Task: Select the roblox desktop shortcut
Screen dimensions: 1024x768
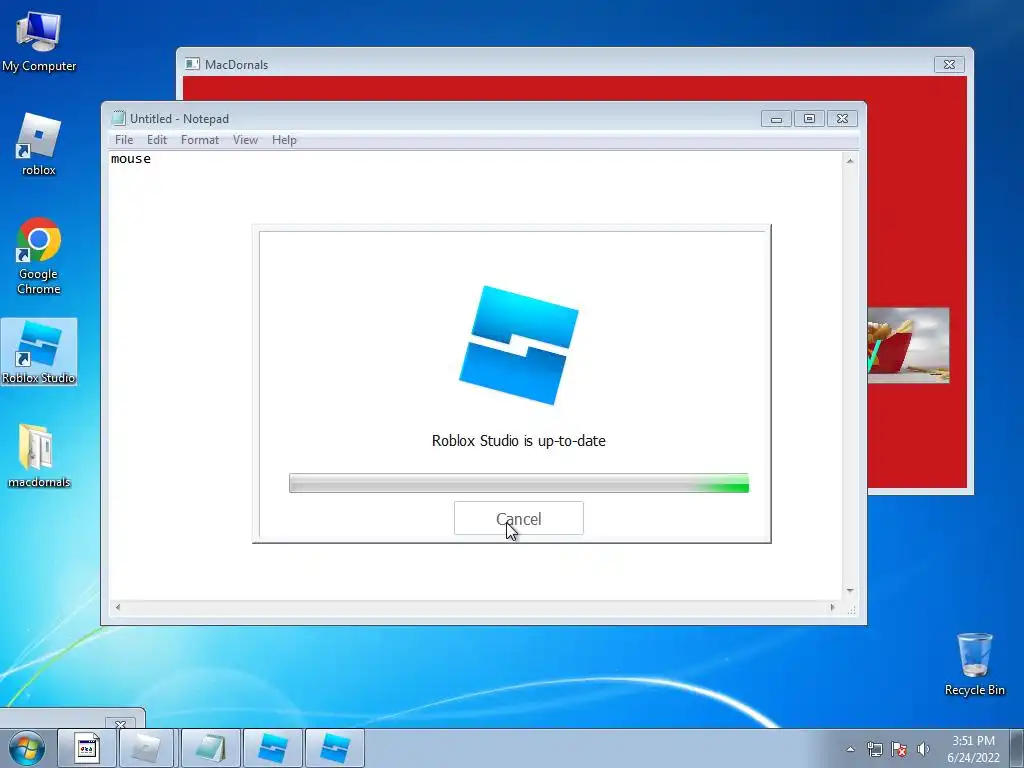Action: pyautogui.click(x=39, y=145)
